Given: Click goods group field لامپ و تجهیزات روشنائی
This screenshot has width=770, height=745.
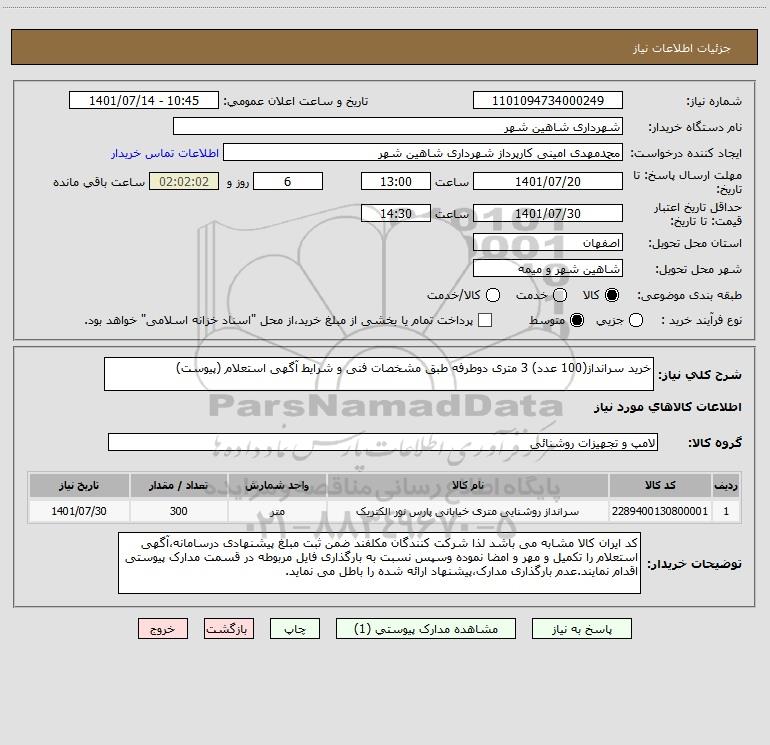Looking at the screenshot, I should 383,442.
